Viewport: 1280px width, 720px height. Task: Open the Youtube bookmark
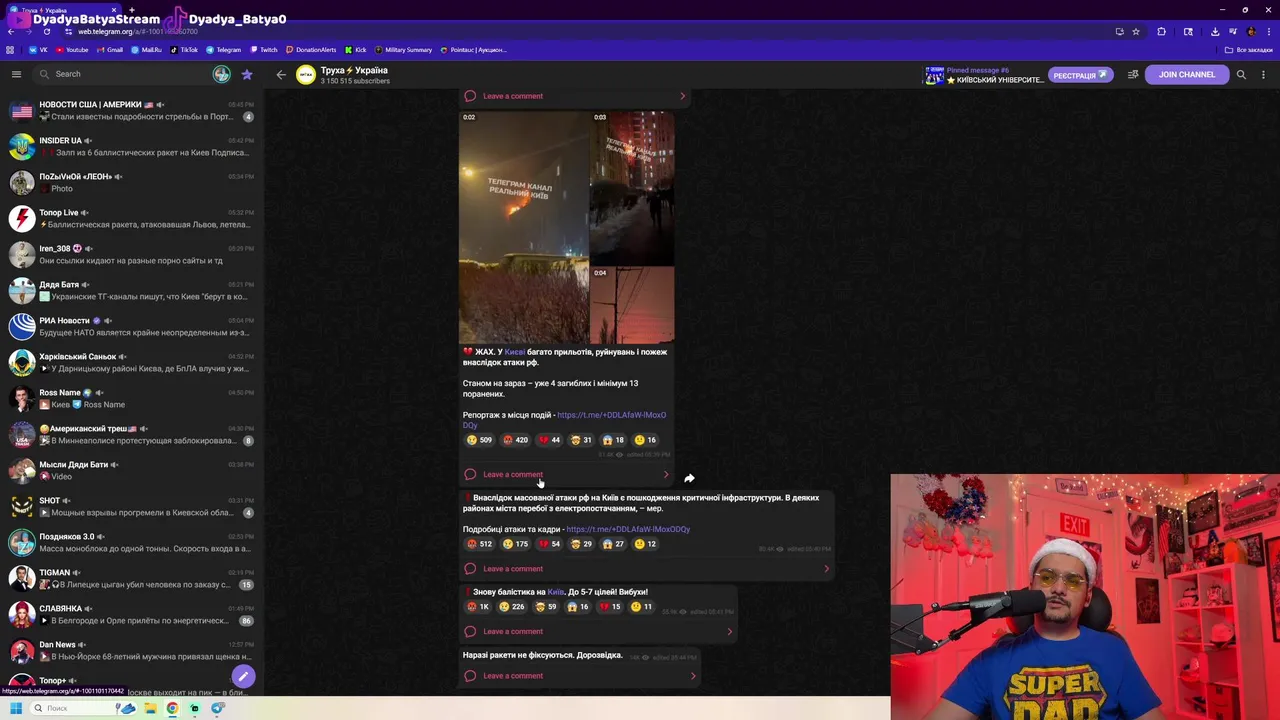pyautogui.click(x=72, y=49)
